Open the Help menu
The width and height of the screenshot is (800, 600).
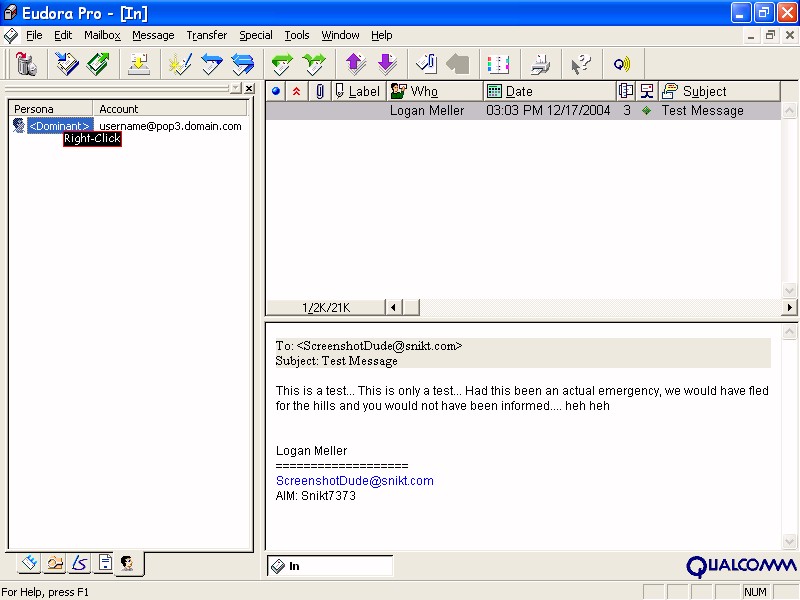point(382,35)
